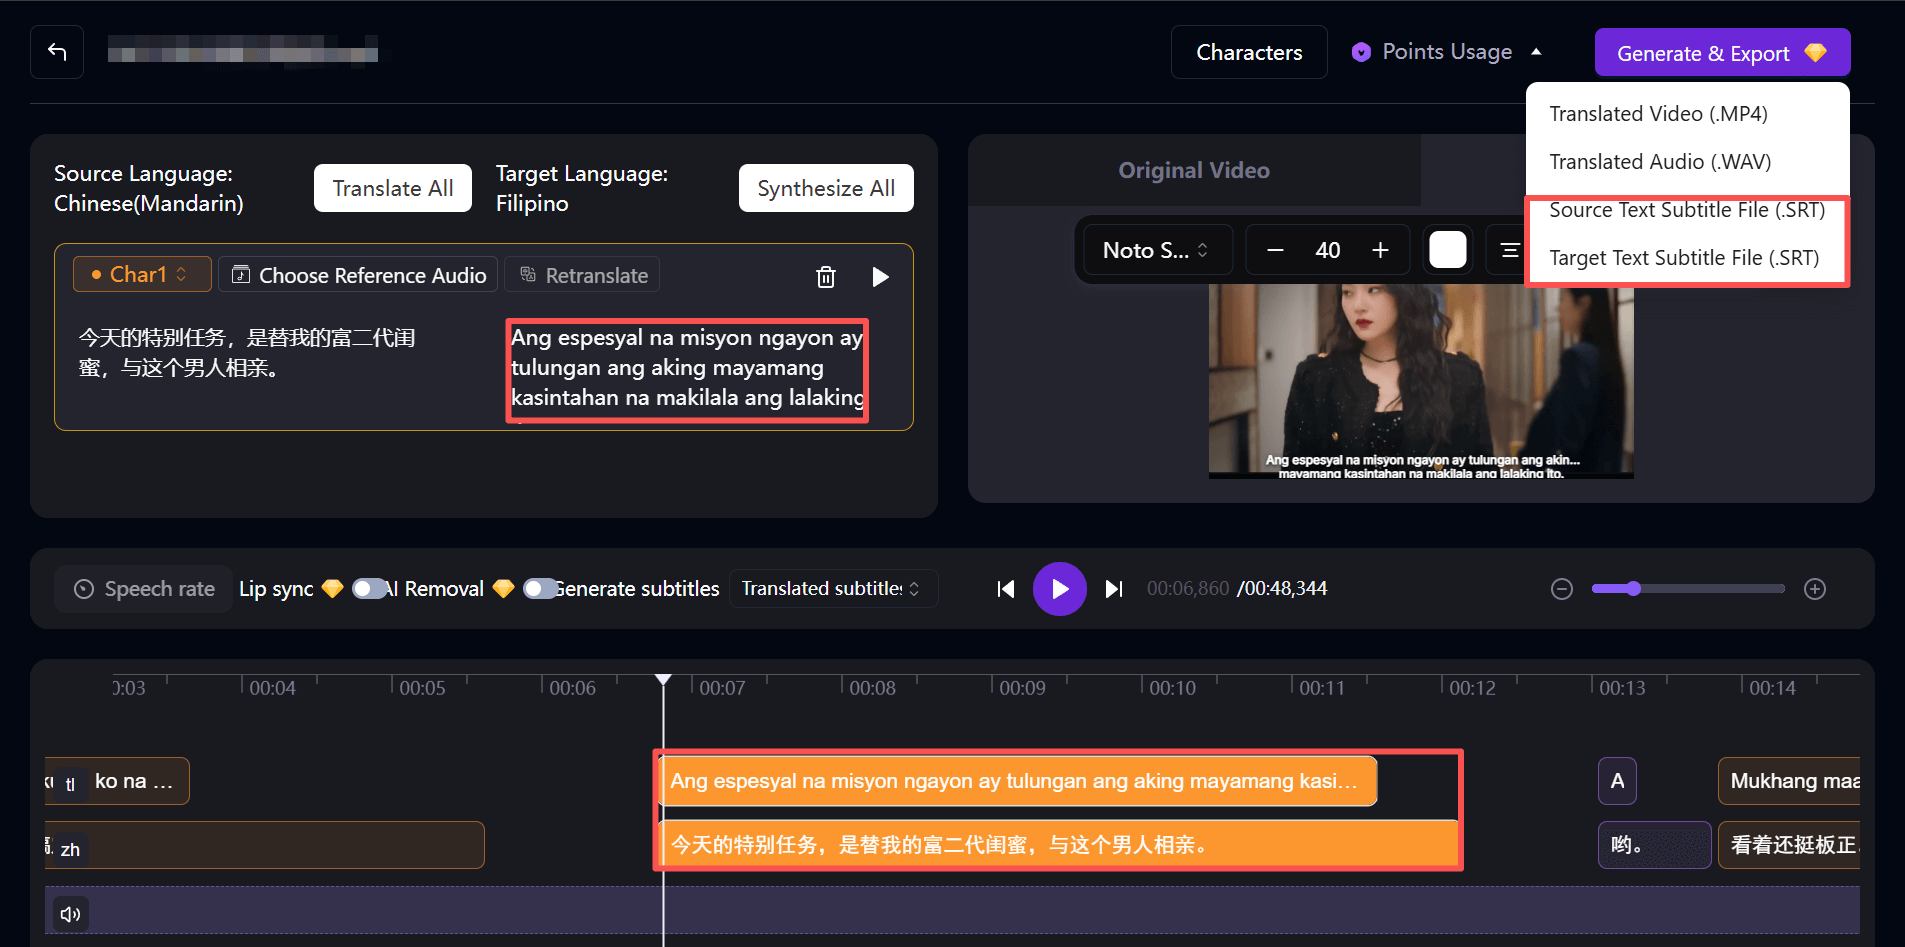Play the Char1 segment audio
The image size is (1905, 947).
pos(880,277)
